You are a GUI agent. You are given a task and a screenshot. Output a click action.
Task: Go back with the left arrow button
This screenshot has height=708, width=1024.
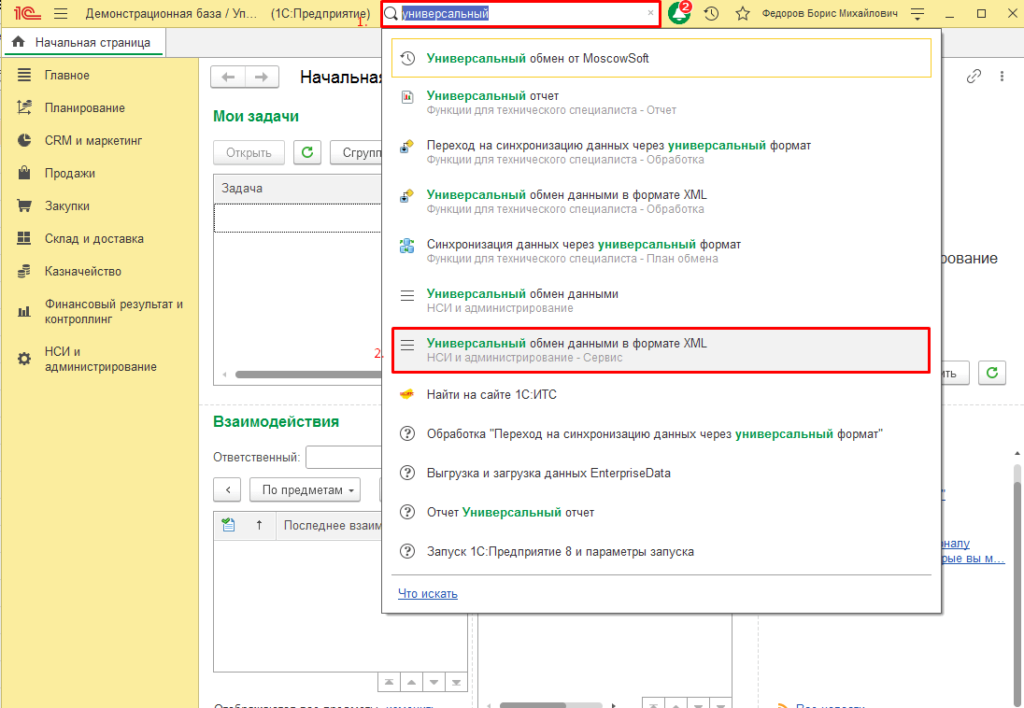tap(228, 77)
